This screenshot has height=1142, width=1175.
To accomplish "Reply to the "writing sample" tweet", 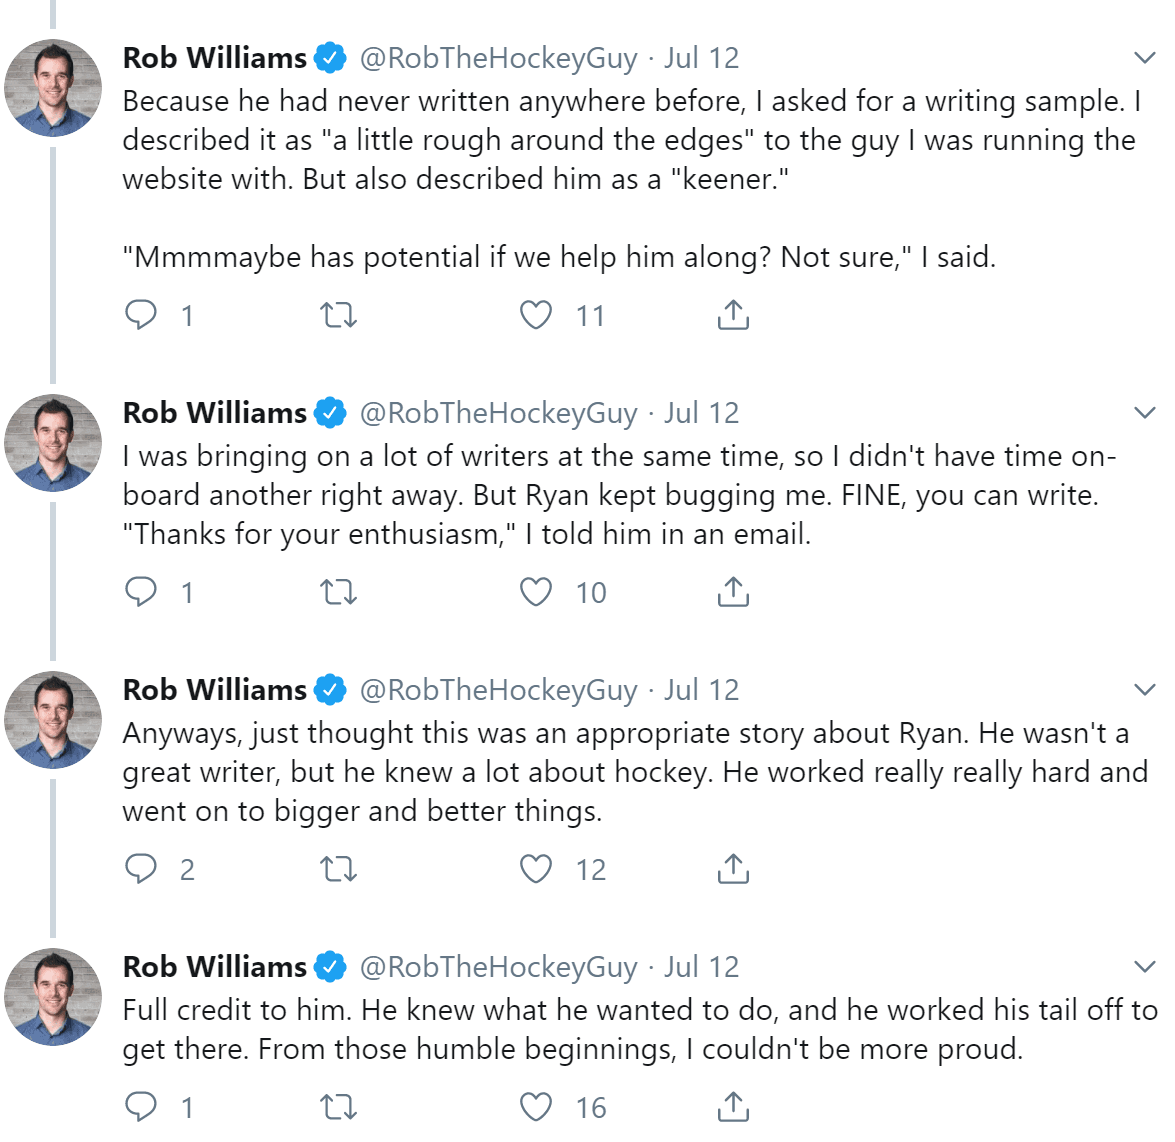I will [141, 315].
